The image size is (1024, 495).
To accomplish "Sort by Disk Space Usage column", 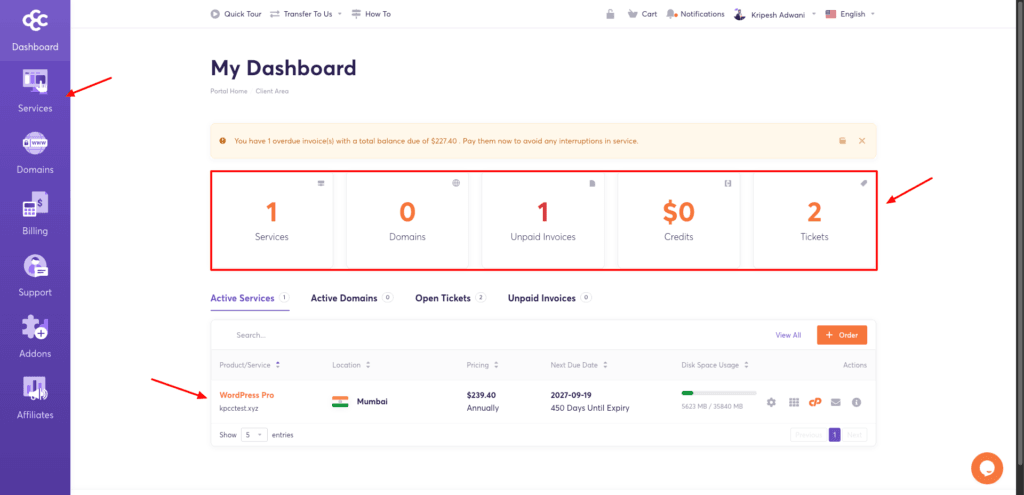I will point(715,365).
